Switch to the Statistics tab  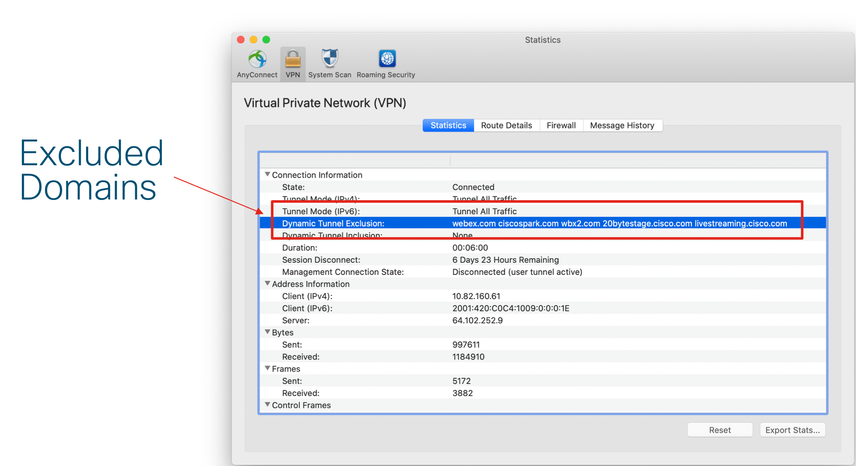coord(448,126)
